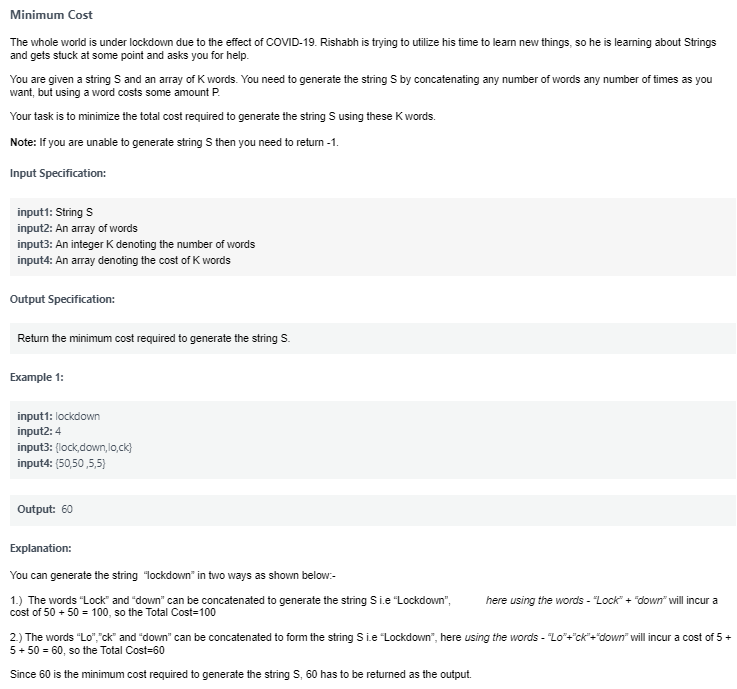Click the input1: String S line
This screenshot has width=737, height=689.
[55, 212]
